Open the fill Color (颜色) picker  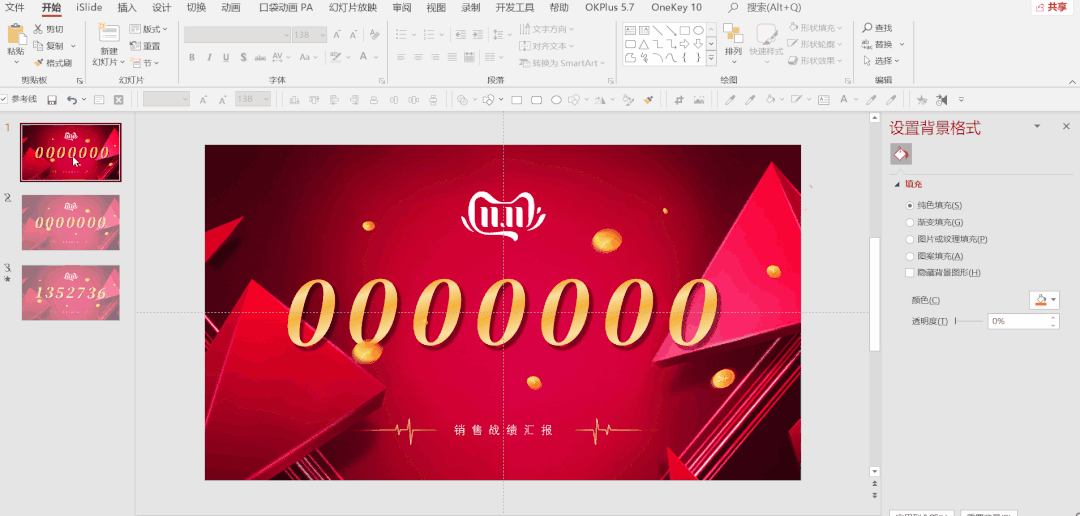point(1043,300)
